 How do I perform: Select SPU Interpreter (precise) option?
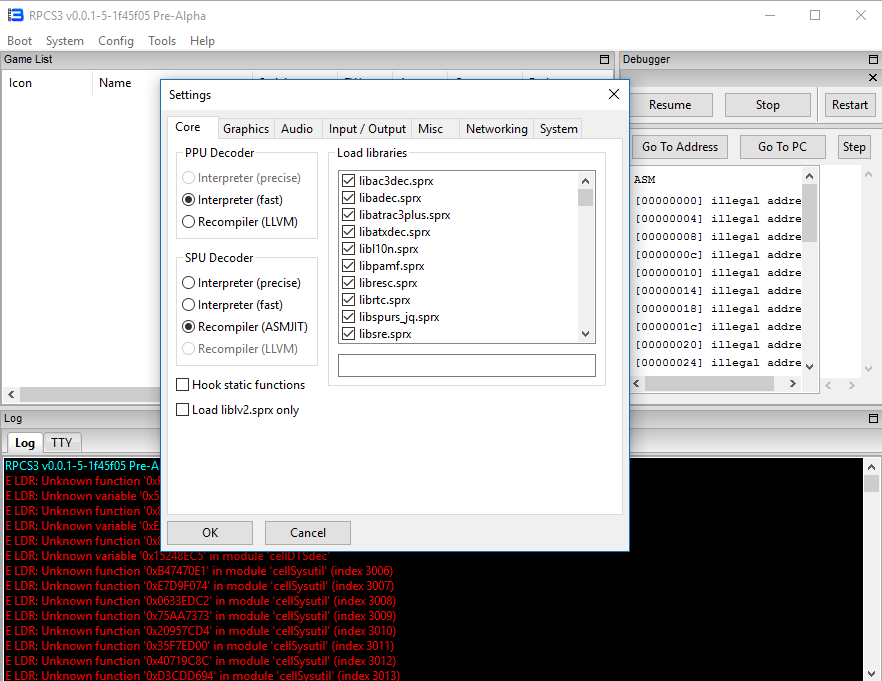point(188,283)
